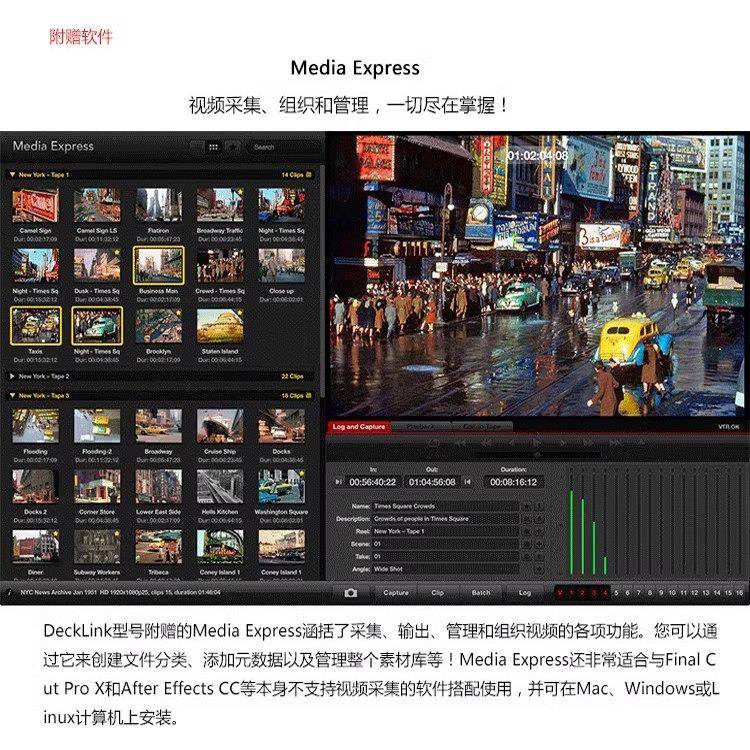This screenshot has height=750, width=750.
Task: Click the mark Out point icon
Action: [x=467, y=482]
